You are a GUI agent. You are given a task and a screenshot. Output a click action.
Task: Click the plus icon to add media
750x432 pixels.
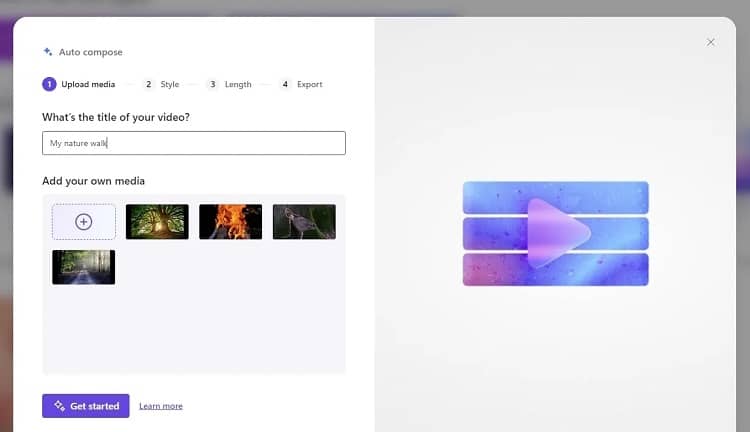84,222
